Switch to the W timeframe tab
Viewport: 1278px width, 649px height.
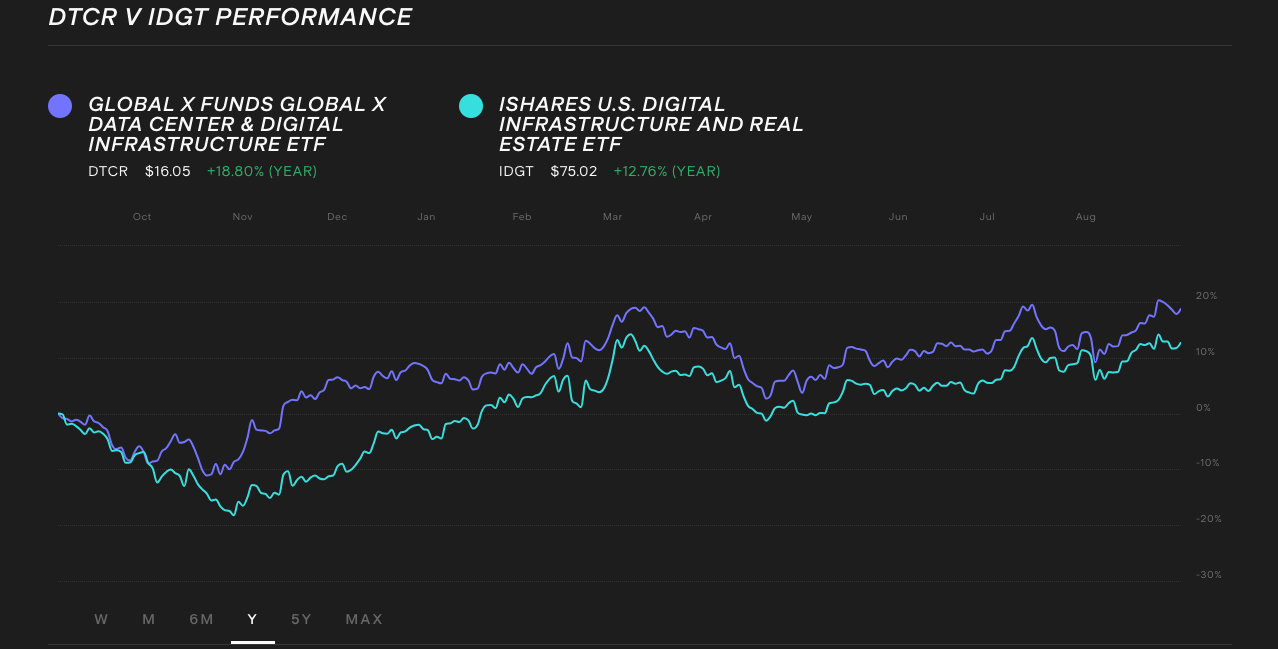click(101, 619)
